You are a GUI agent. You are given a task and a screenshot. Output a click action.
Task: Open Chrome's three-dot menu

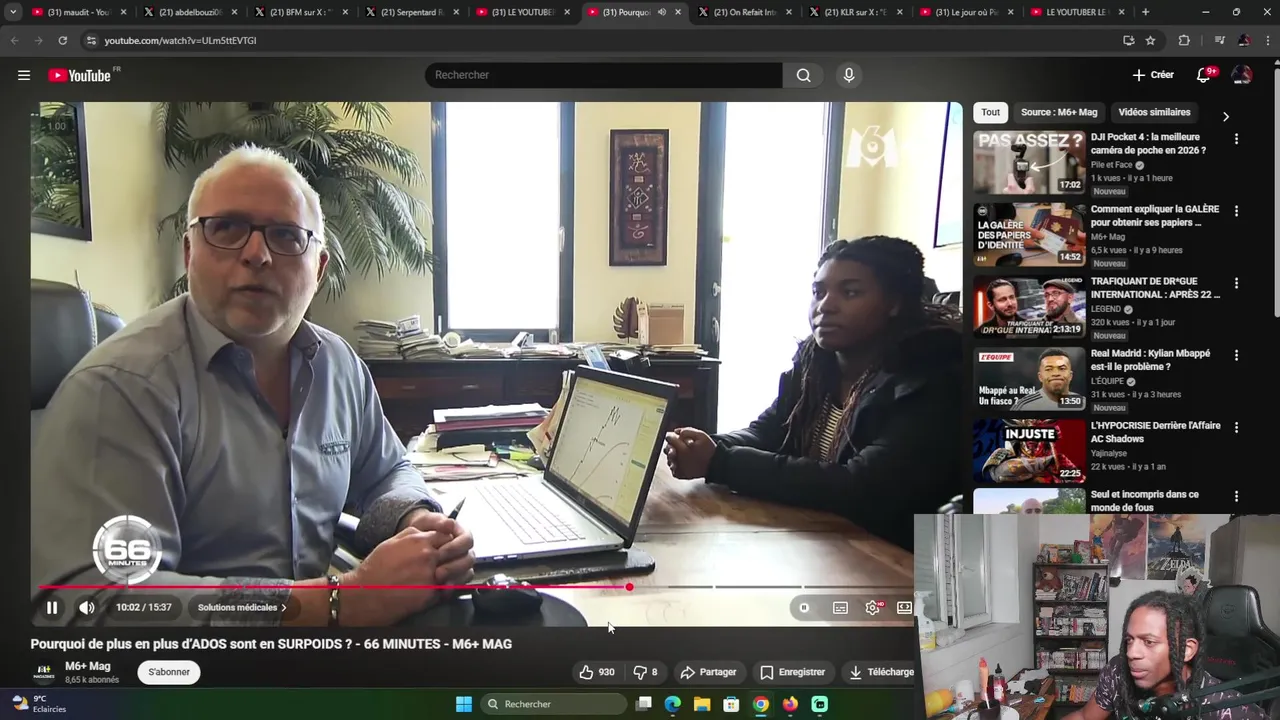(x=1267, y=40)
